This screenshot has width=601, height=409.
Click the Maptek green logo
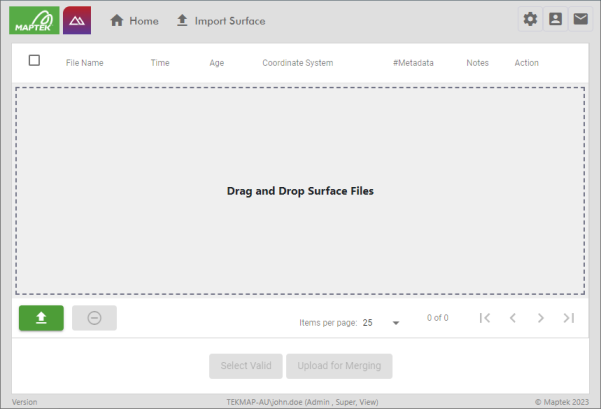tap(34, 20)
